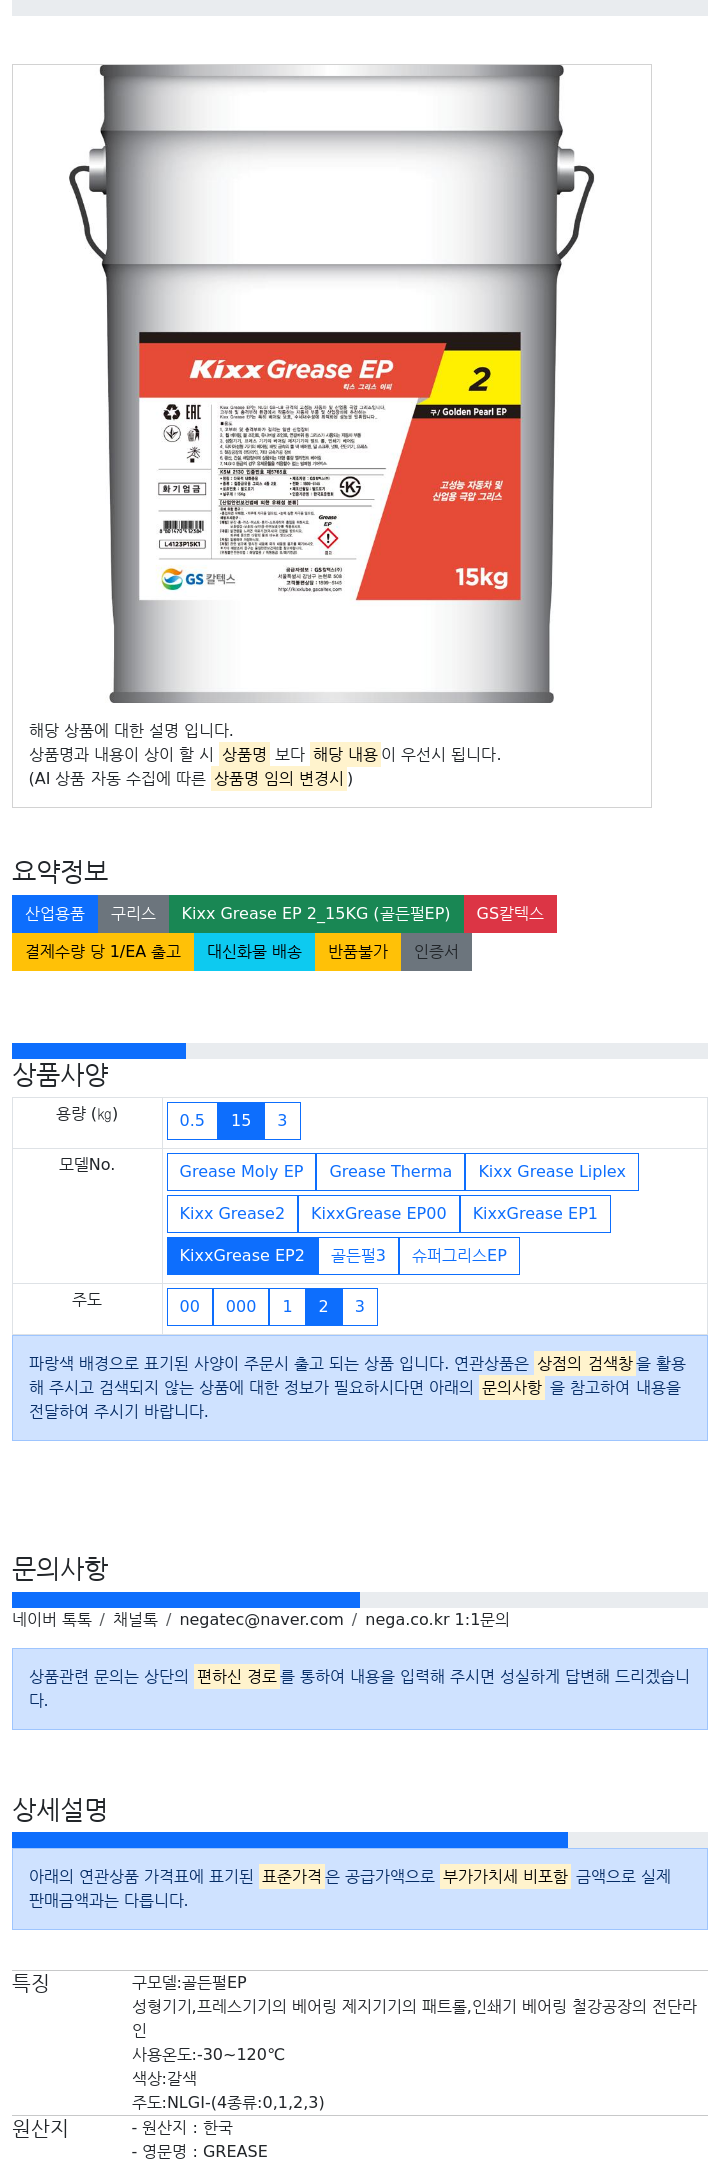Viewport: 720px width, 2164px height.
Task: Choose the 슈퍼그리스EP model option
Action: pos(459,1255)
